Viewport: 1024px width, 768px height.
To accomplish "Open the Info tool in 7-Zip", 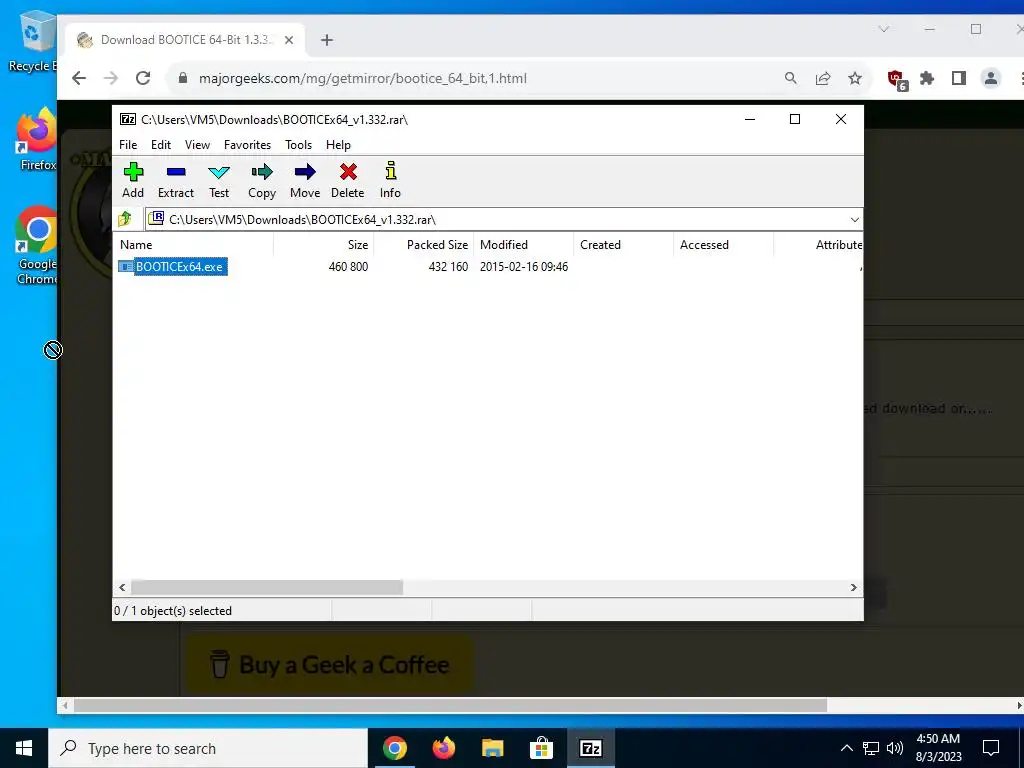I will pyautogui.click(x=390, y=180).
